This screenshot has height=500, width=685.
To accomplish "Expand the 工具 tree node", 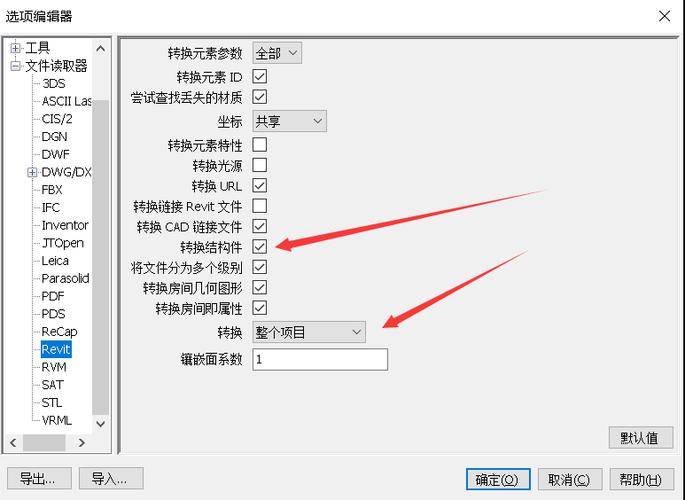I will point(15,48).
